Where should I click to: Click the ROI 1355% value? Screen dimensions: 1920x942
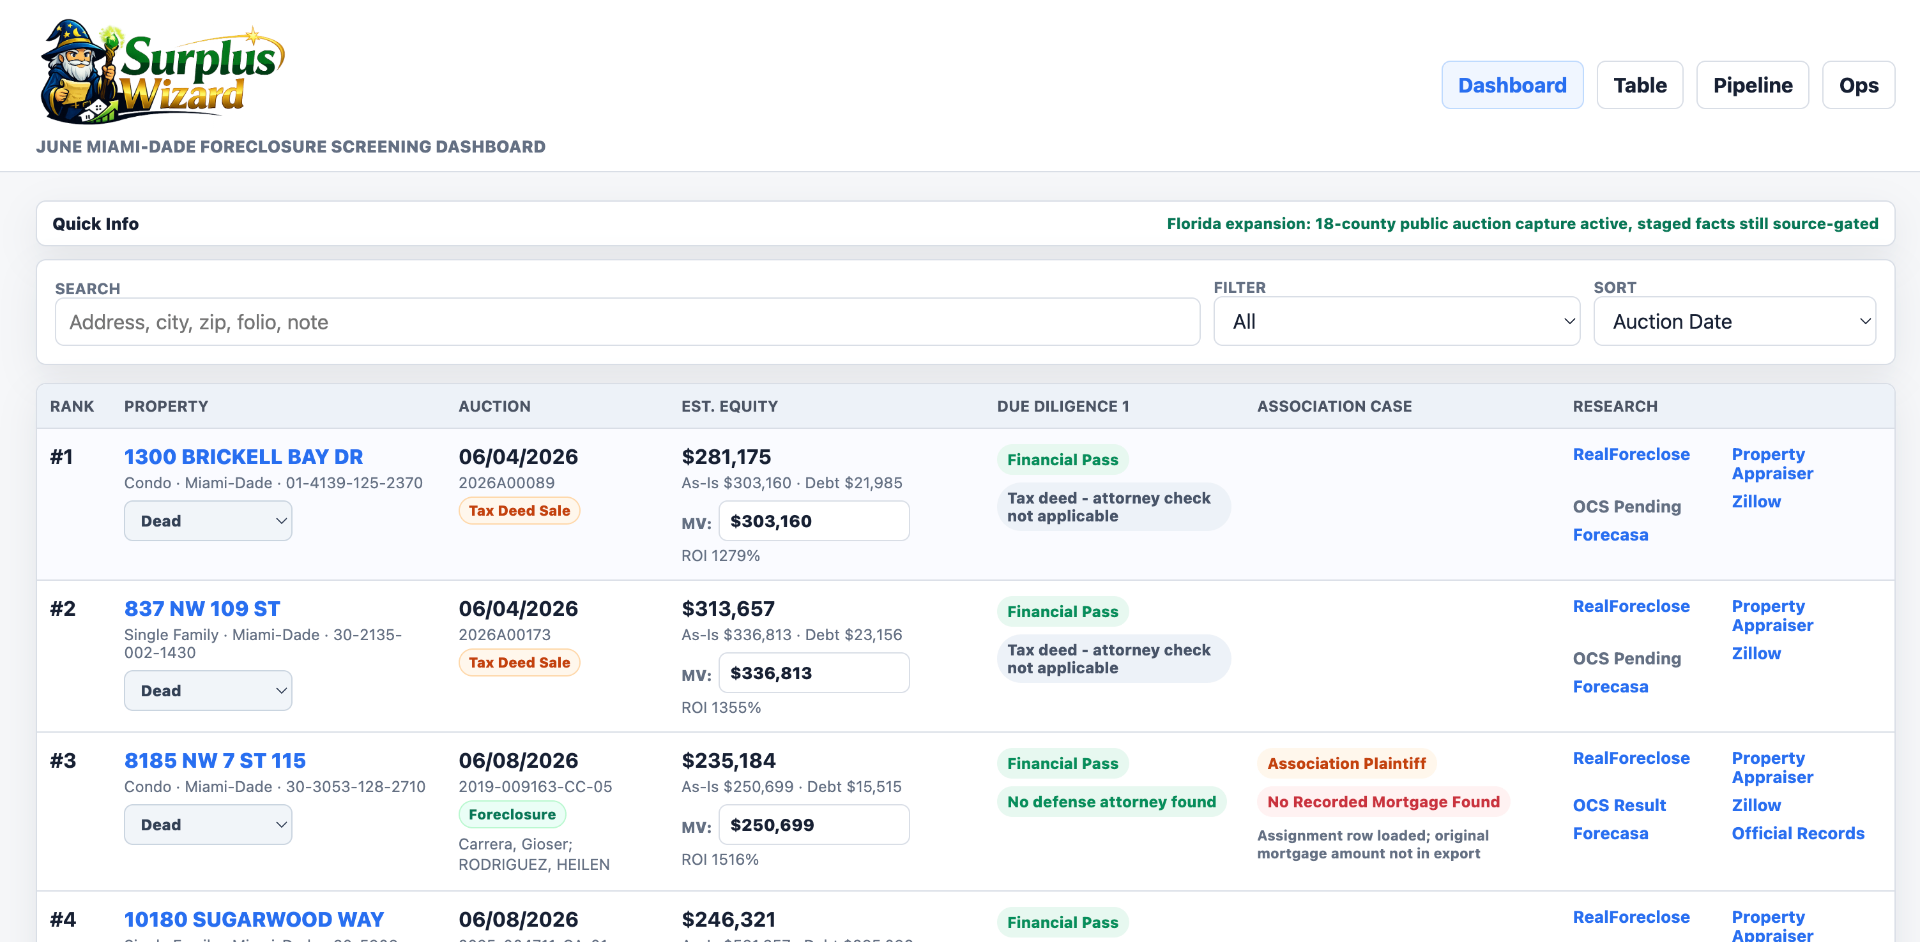(721, 708)
